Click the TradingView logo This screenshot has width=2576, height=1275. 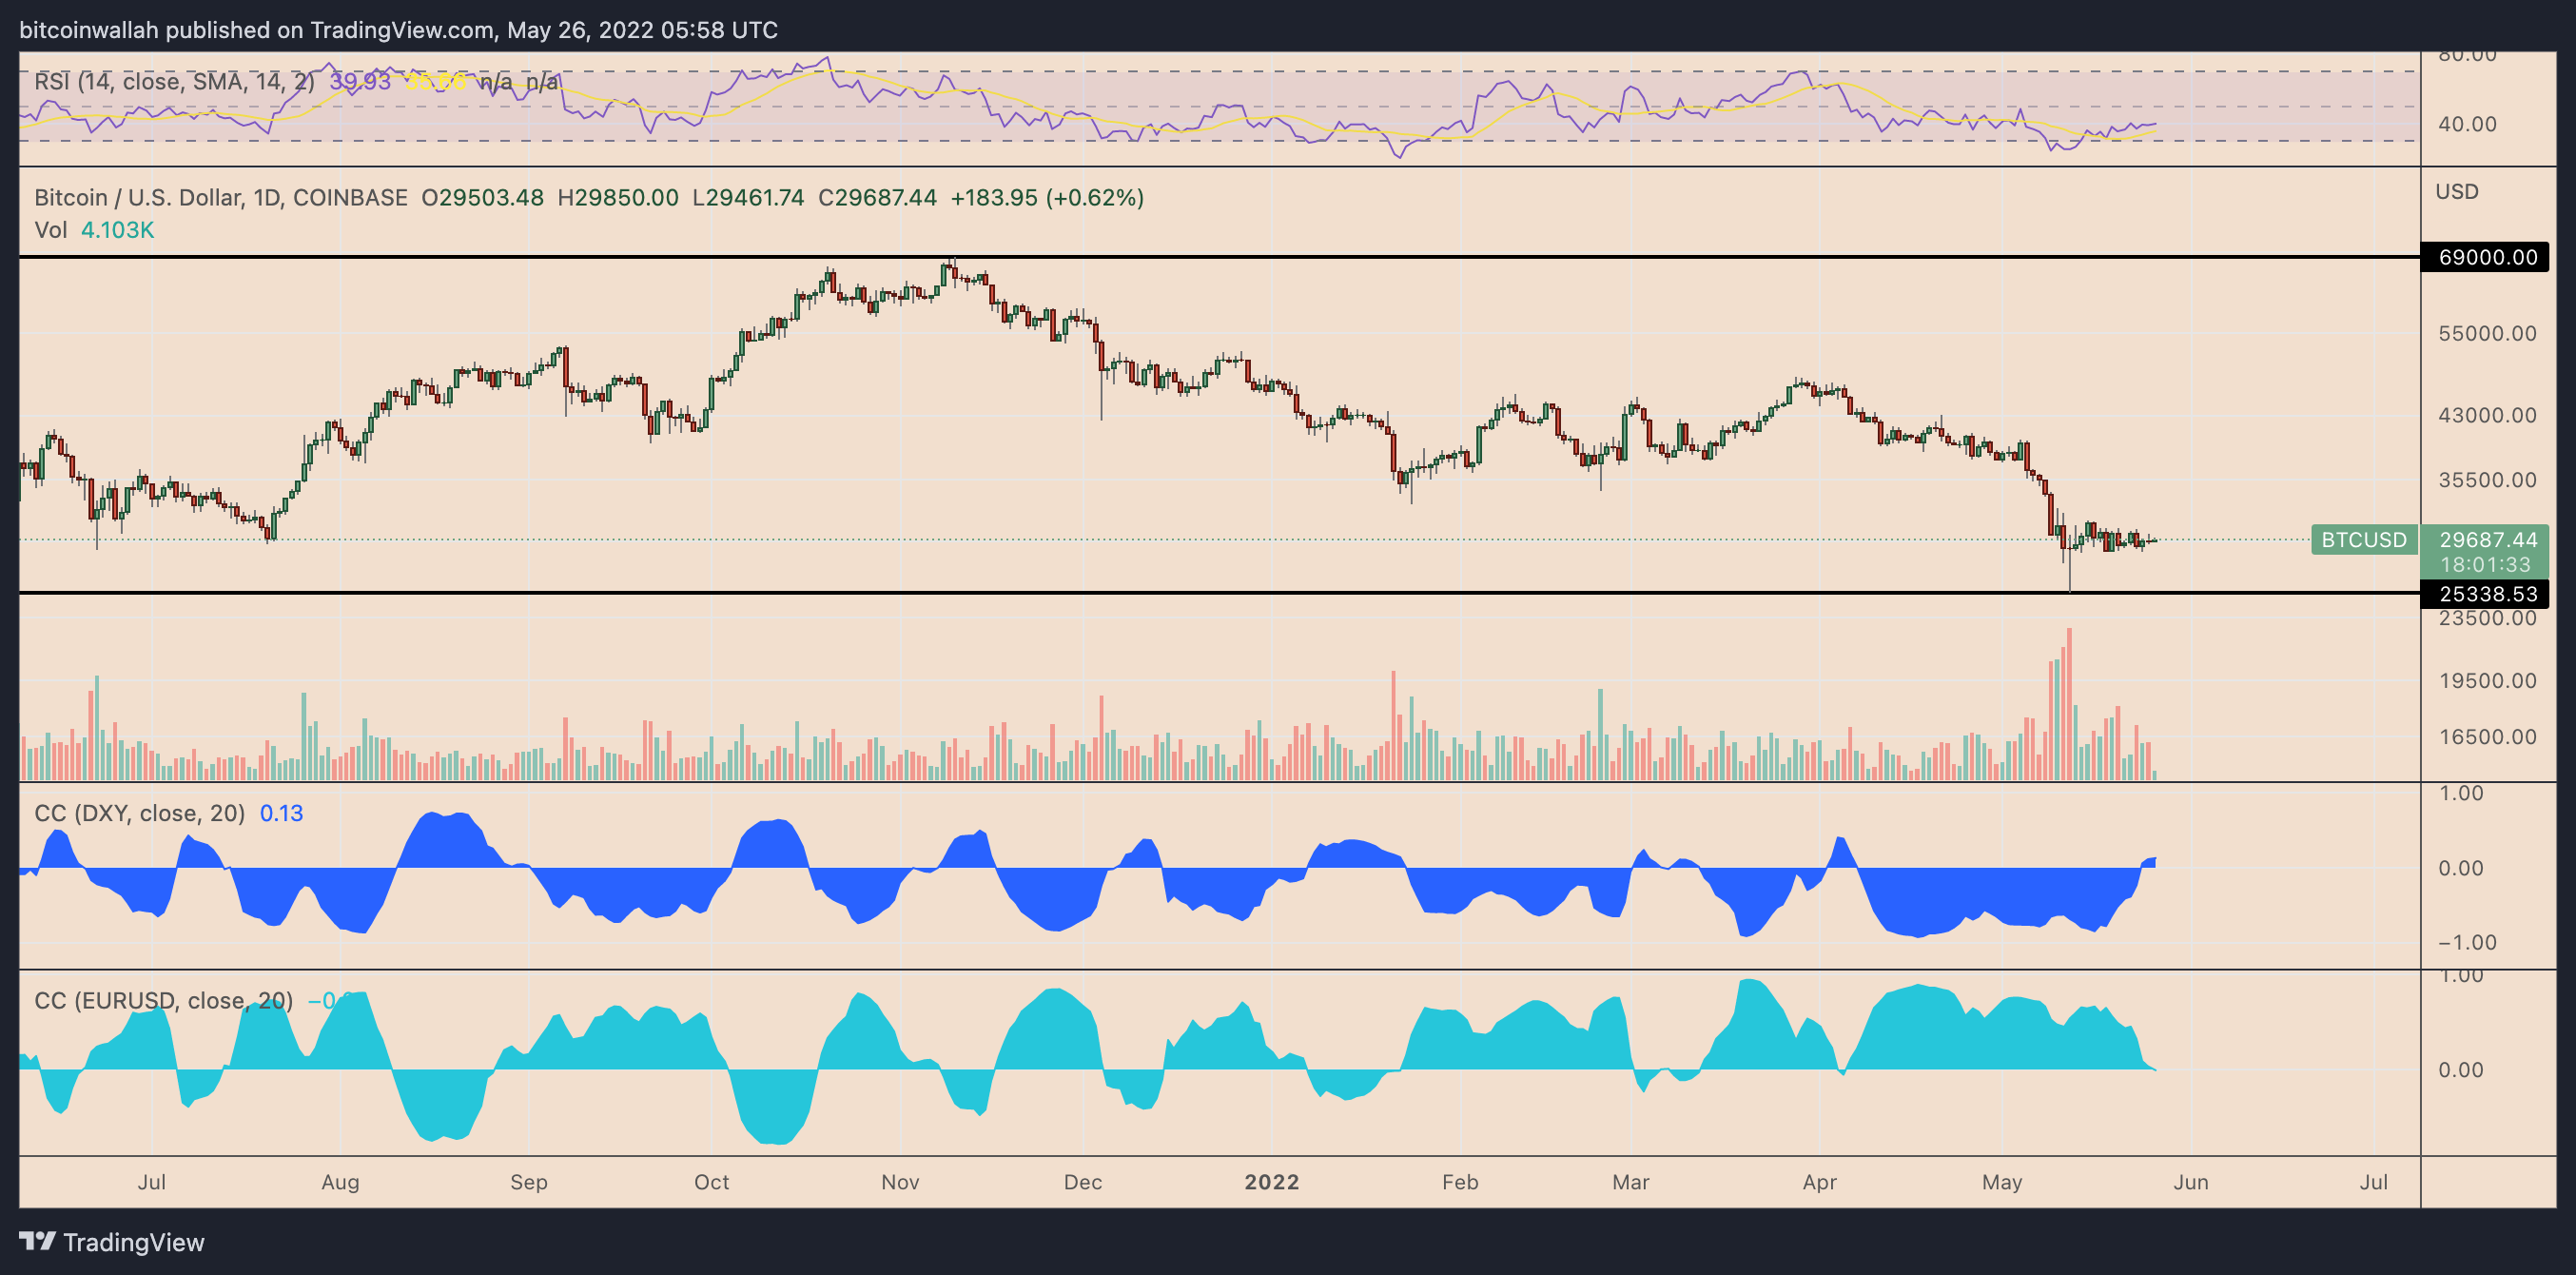[x=120, y=1243]
